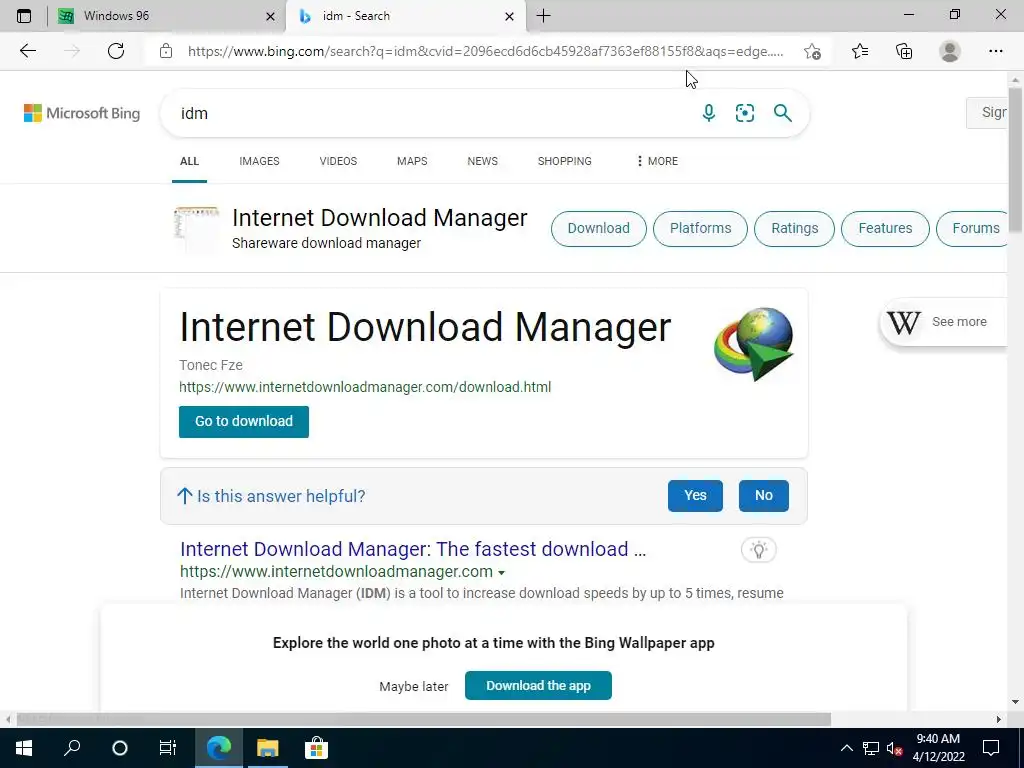
Task: Expand the dropdown arrow next to internetdownloadmanager.com
Action: (501, 573)
